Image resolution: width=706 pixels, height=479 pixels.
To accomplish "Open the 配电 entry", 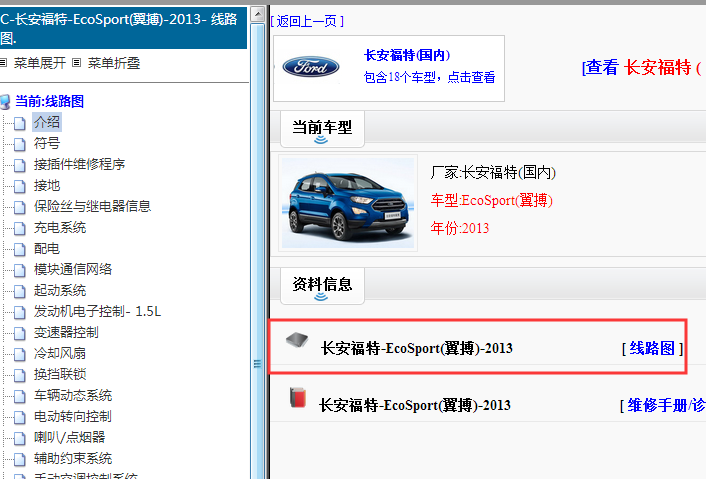I will pyautogui.click(x=47, y=248).
